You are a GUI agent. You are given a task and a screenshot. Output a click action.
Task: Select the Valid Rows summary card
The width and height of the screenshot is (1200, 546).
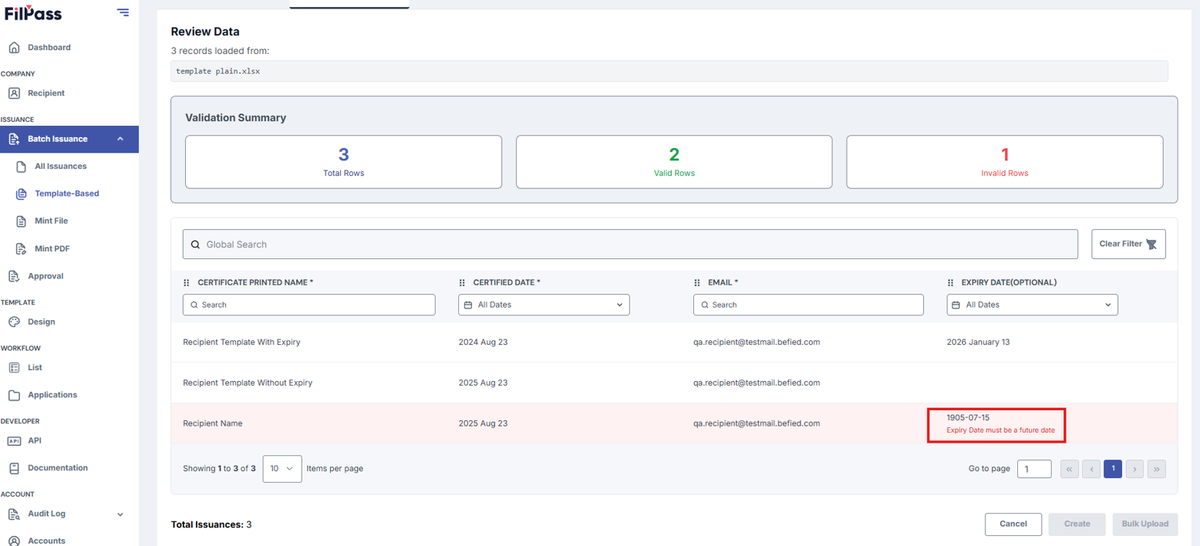[x=674, y=162]
